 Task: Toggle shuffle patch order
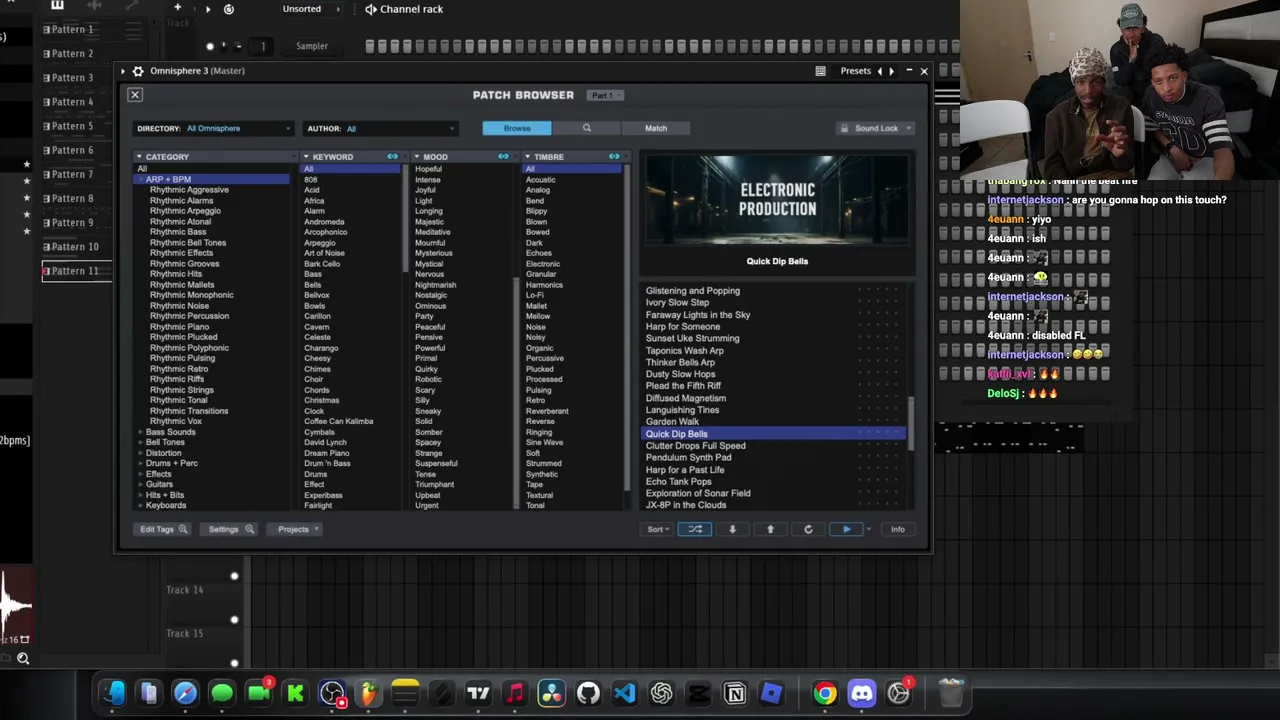click(695, 529)
